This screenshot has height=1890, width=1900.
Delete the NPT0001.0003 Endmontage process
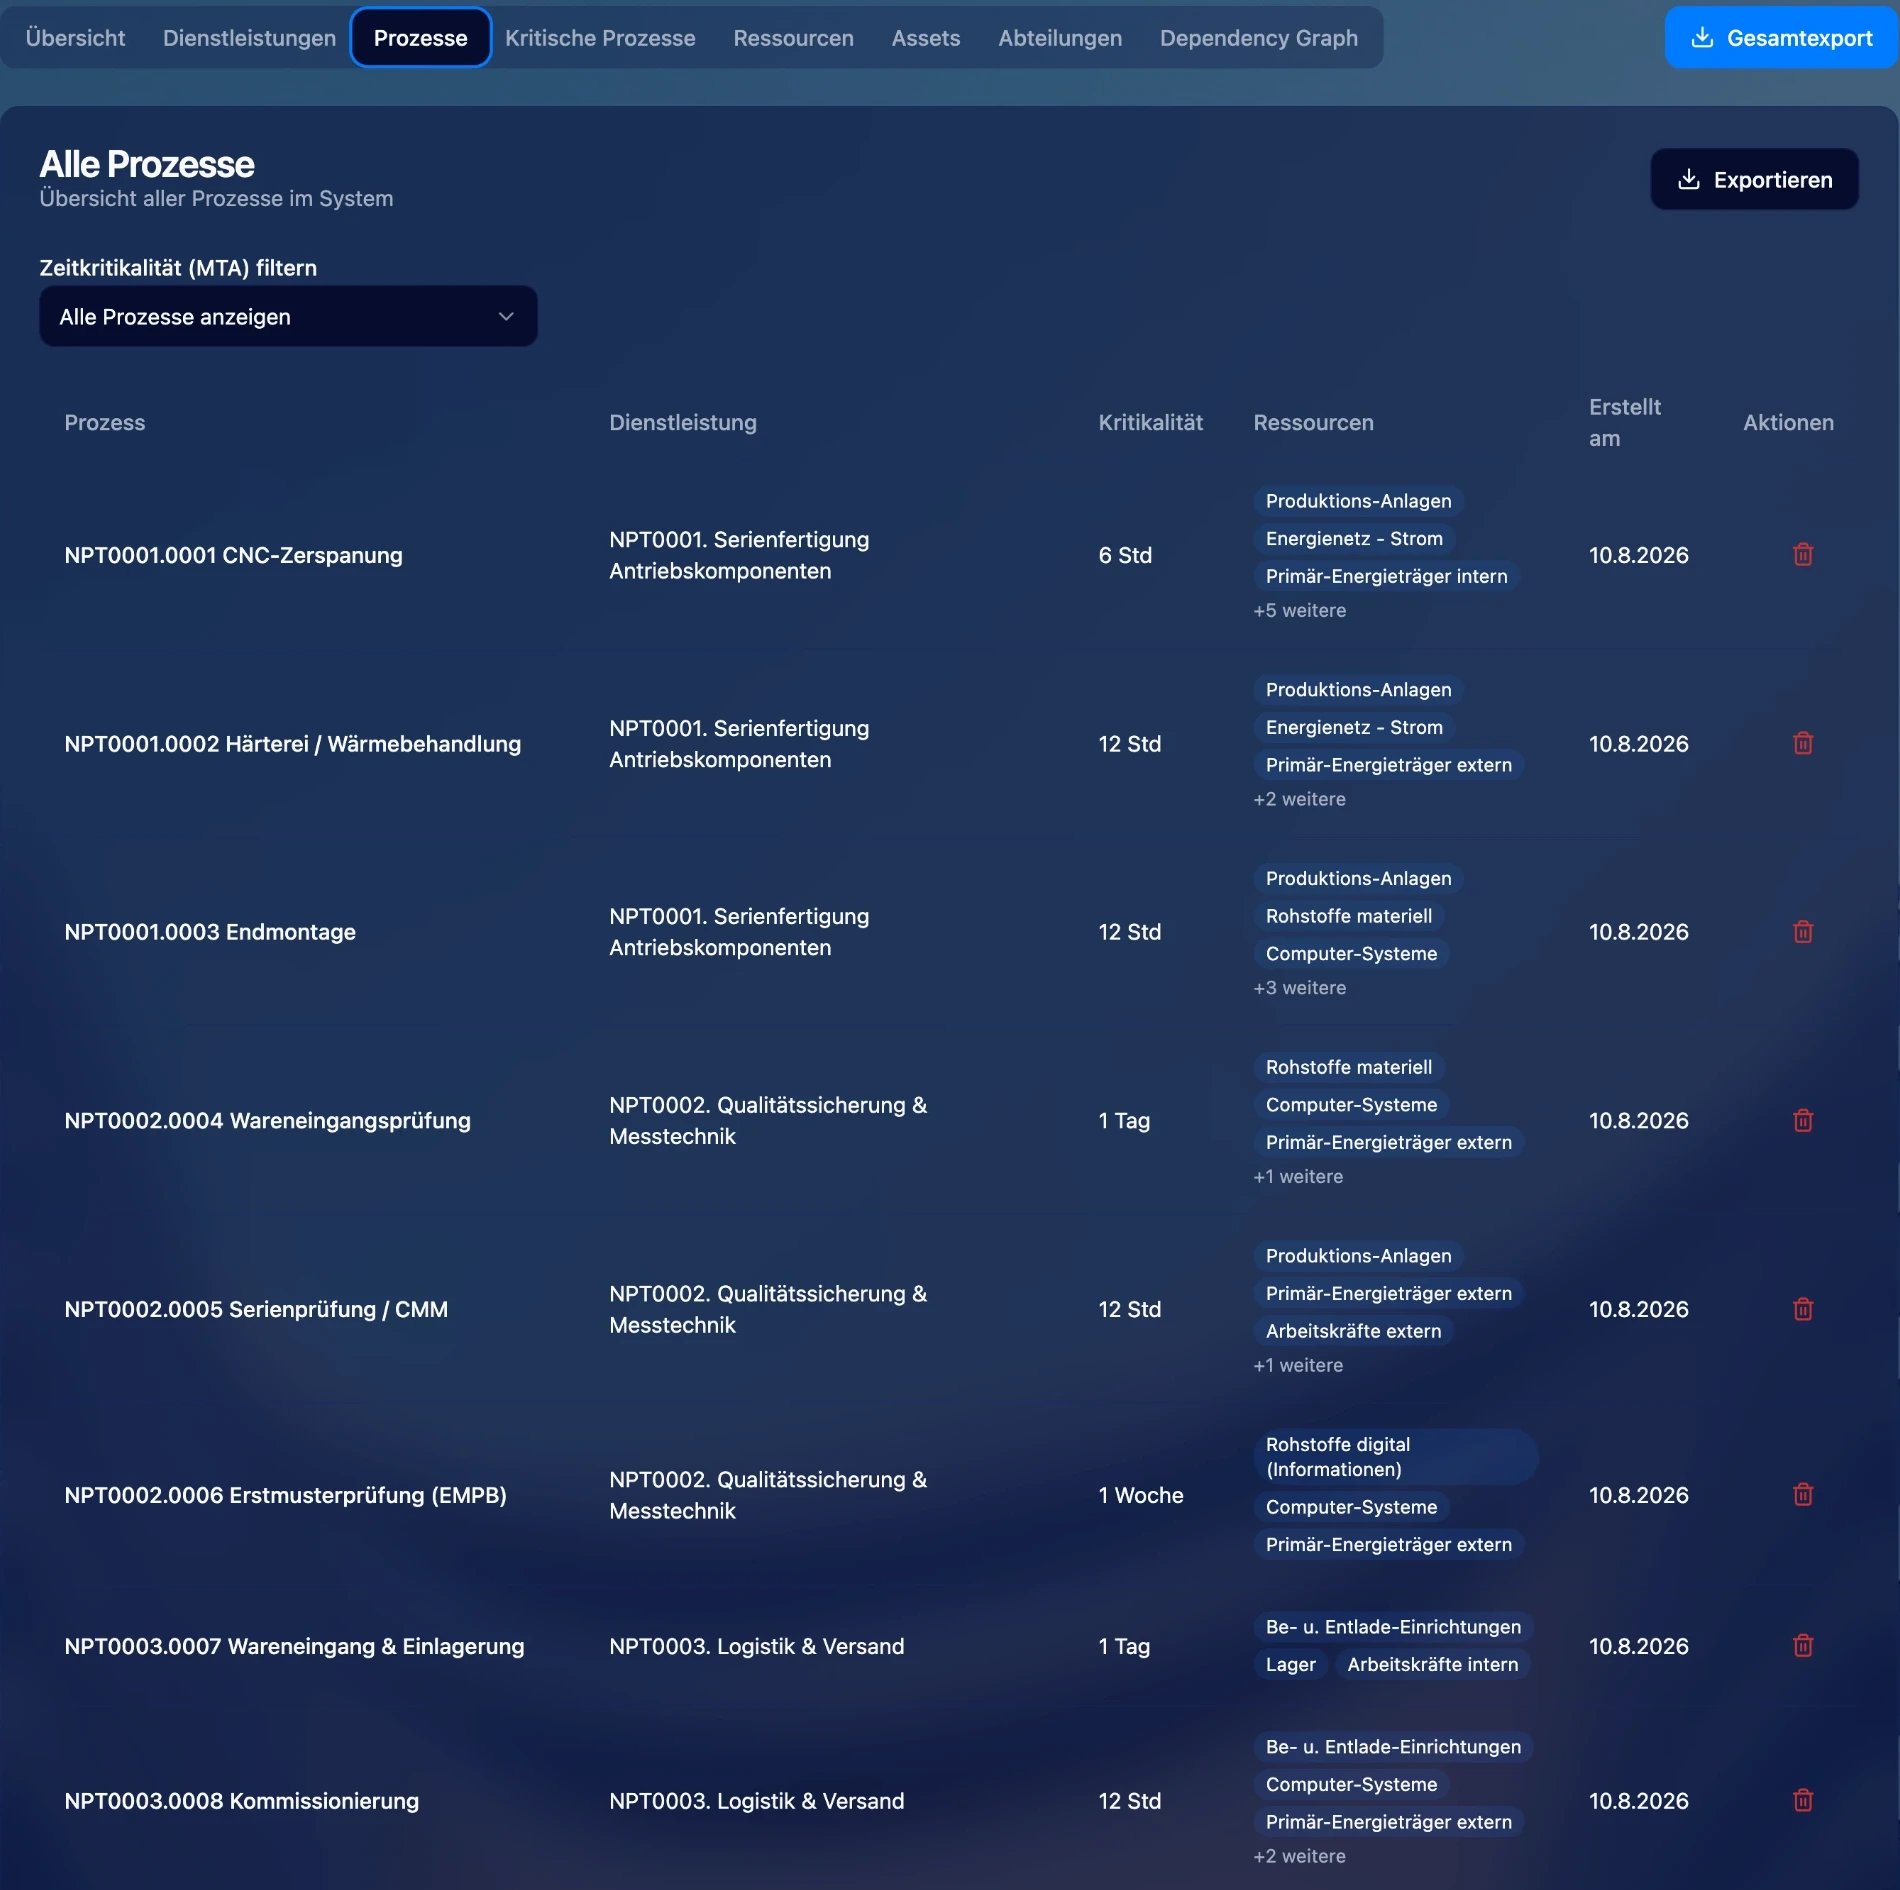1802,932
